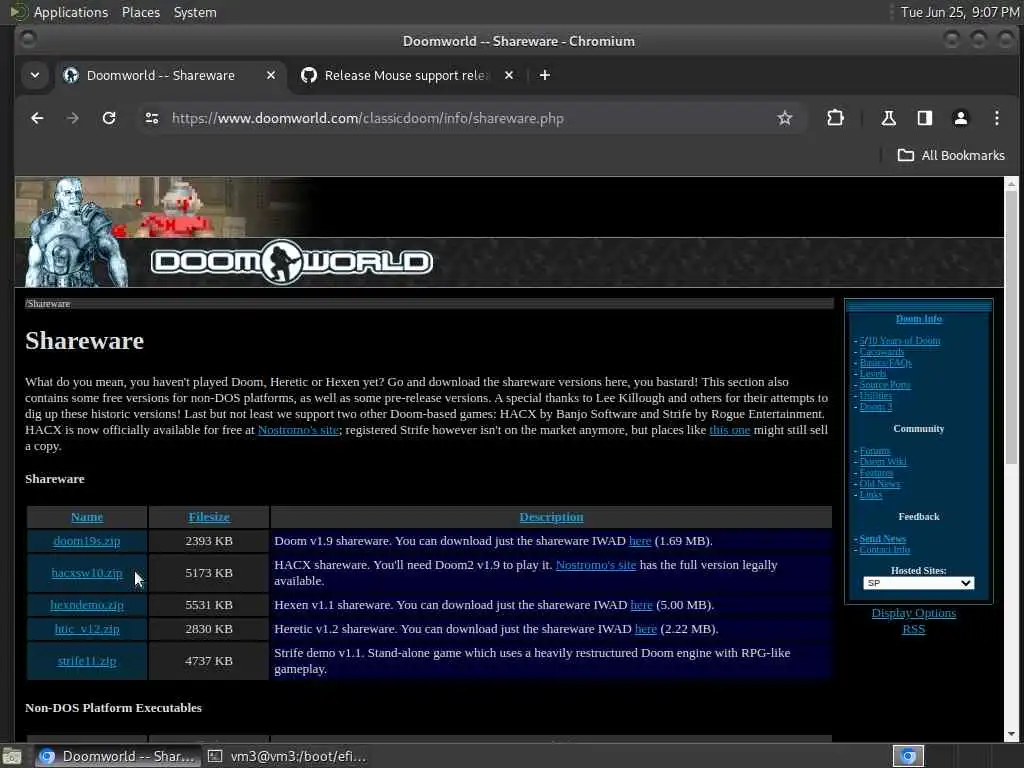Open Send News sidebar link
This screenshot has width=1024, height=768.
click(x=882, y=539)
